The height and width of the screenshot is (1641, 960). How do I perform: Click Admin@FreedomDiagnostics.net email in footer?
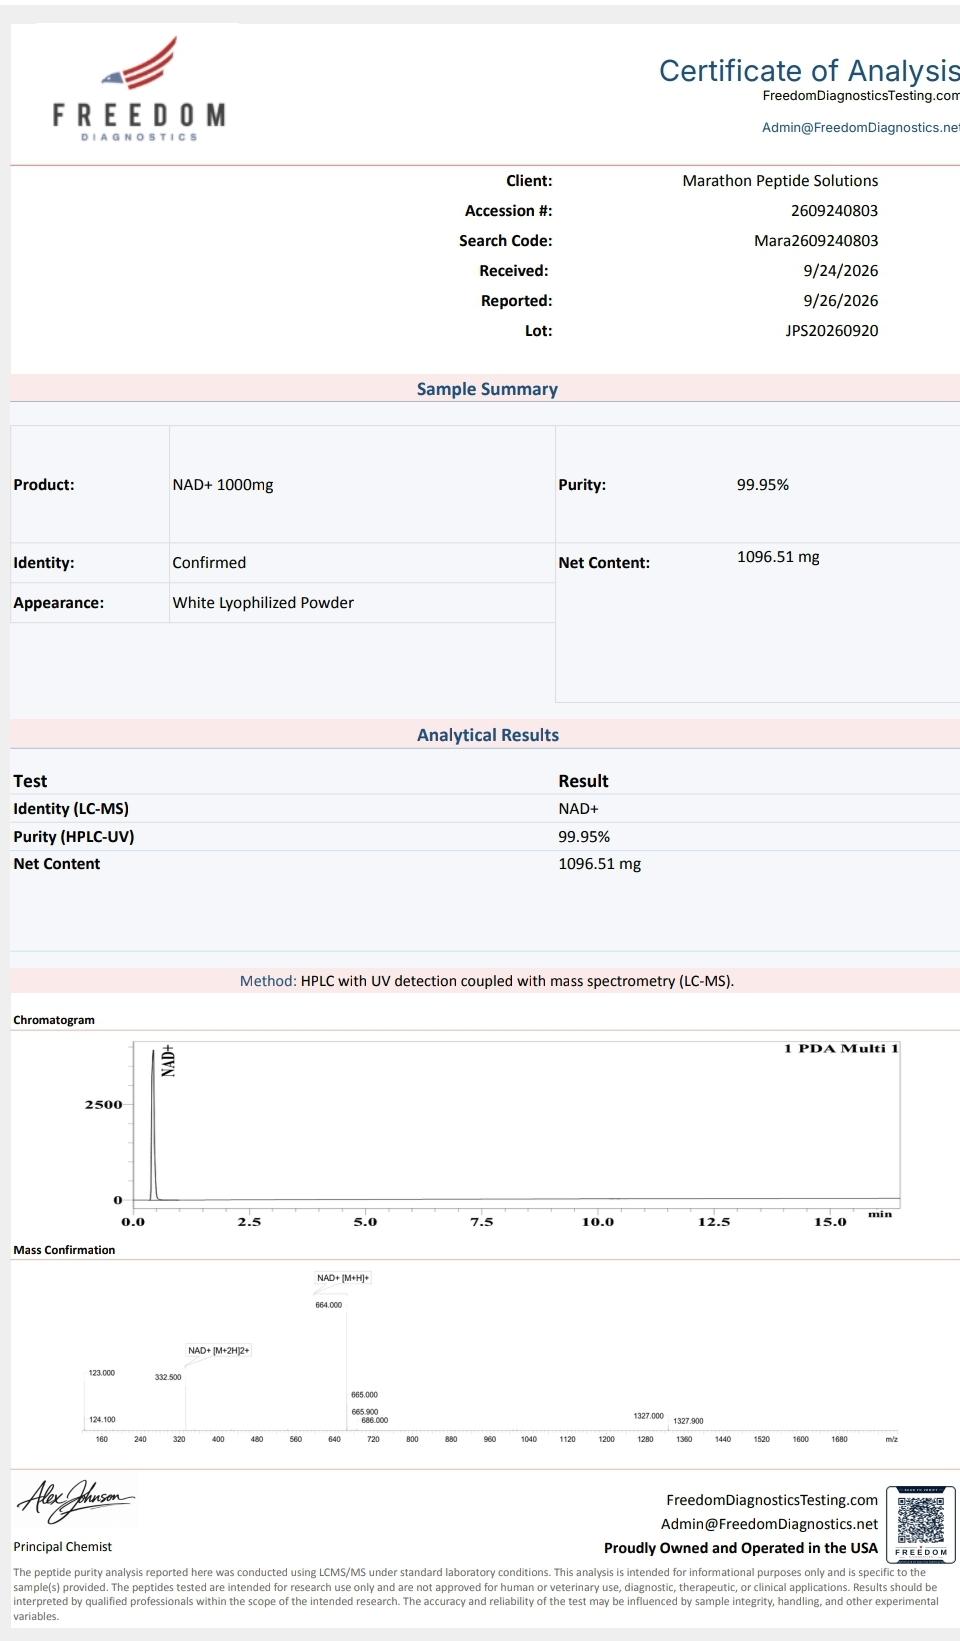point(769,1524)
